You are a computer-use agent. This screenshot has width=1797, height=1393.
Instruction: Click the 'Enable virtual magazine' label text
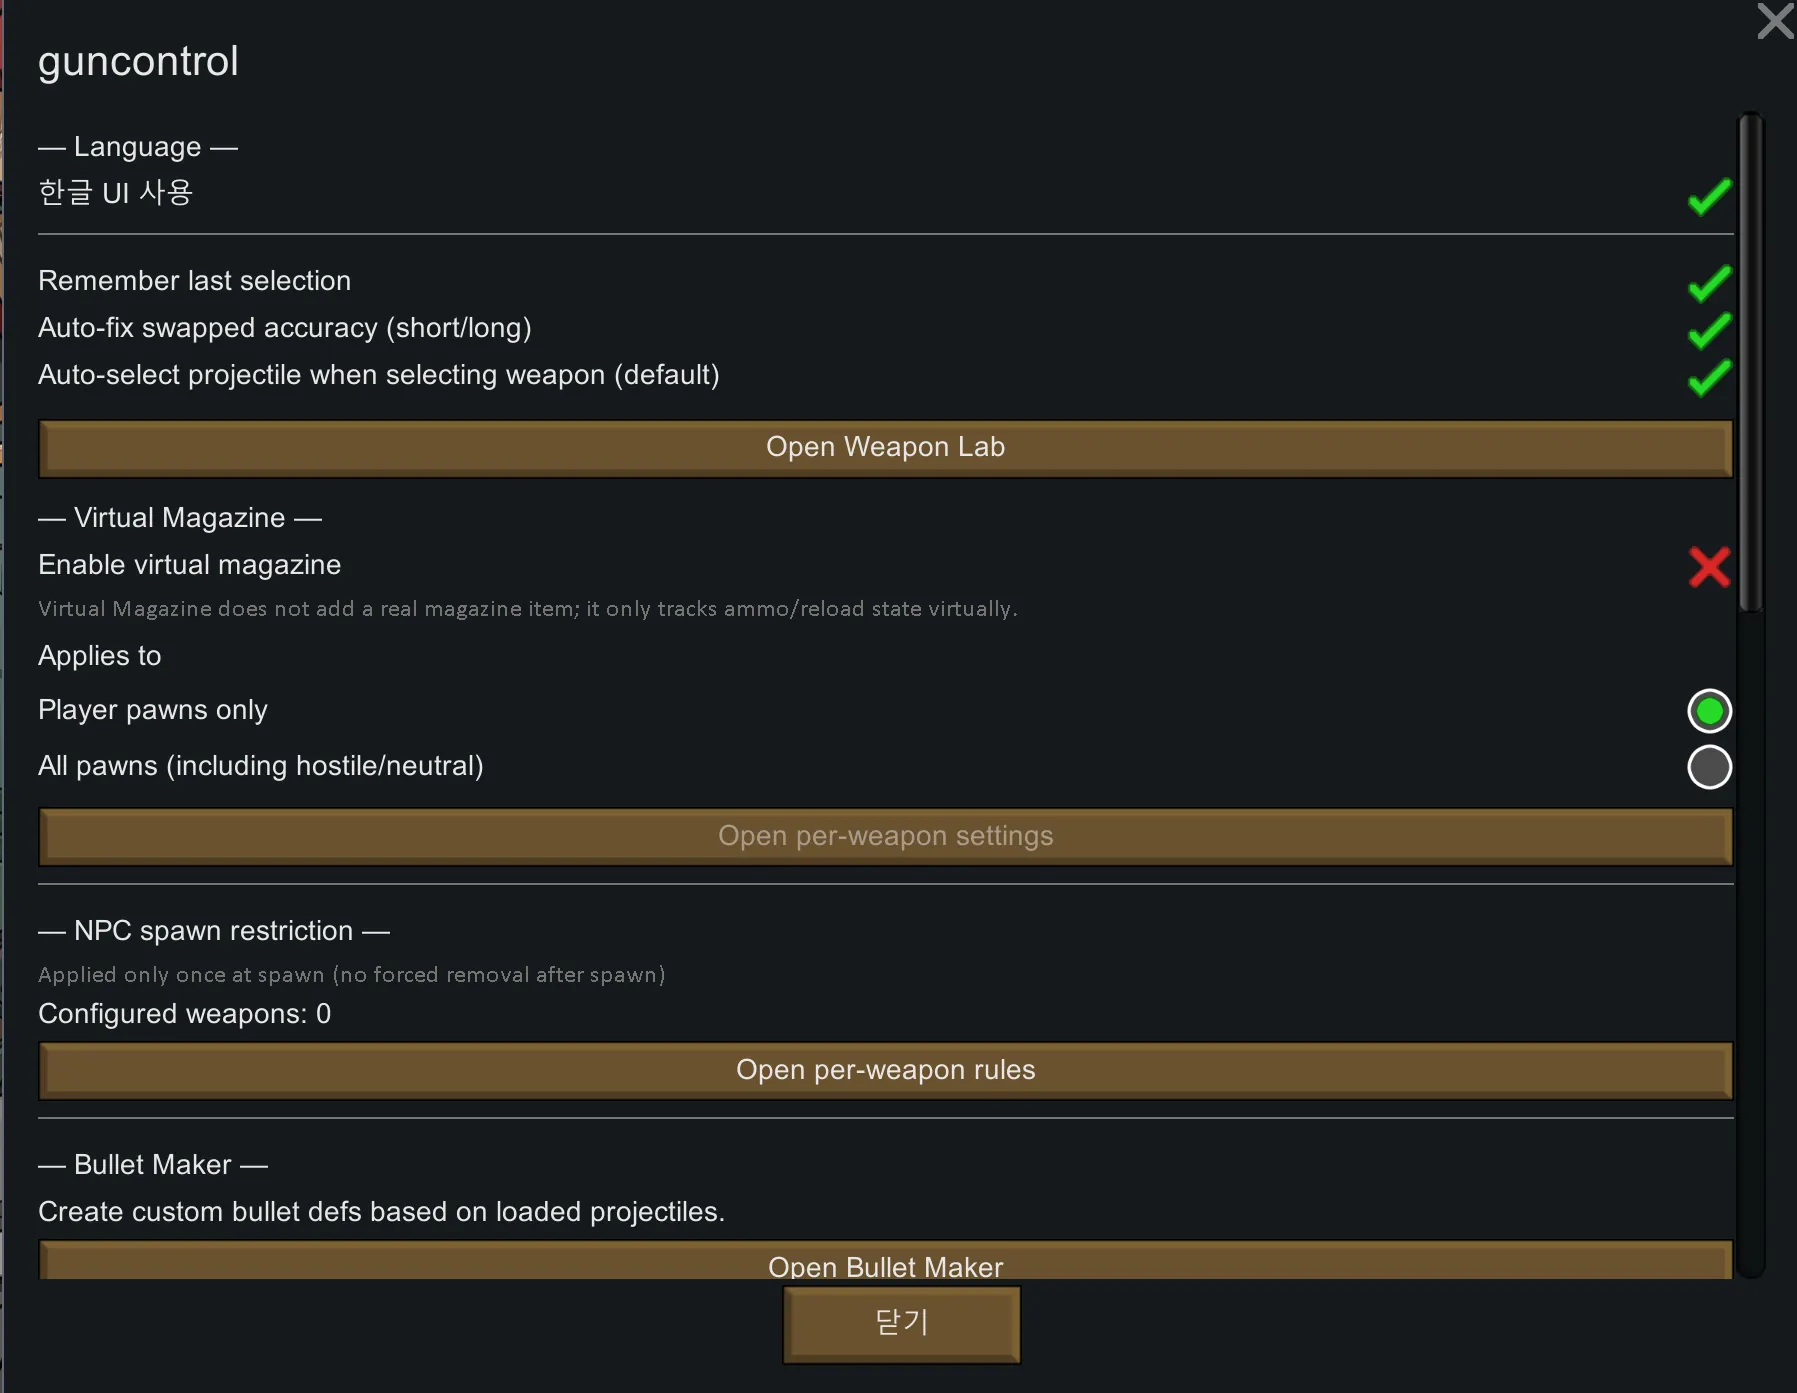point(189,565)
